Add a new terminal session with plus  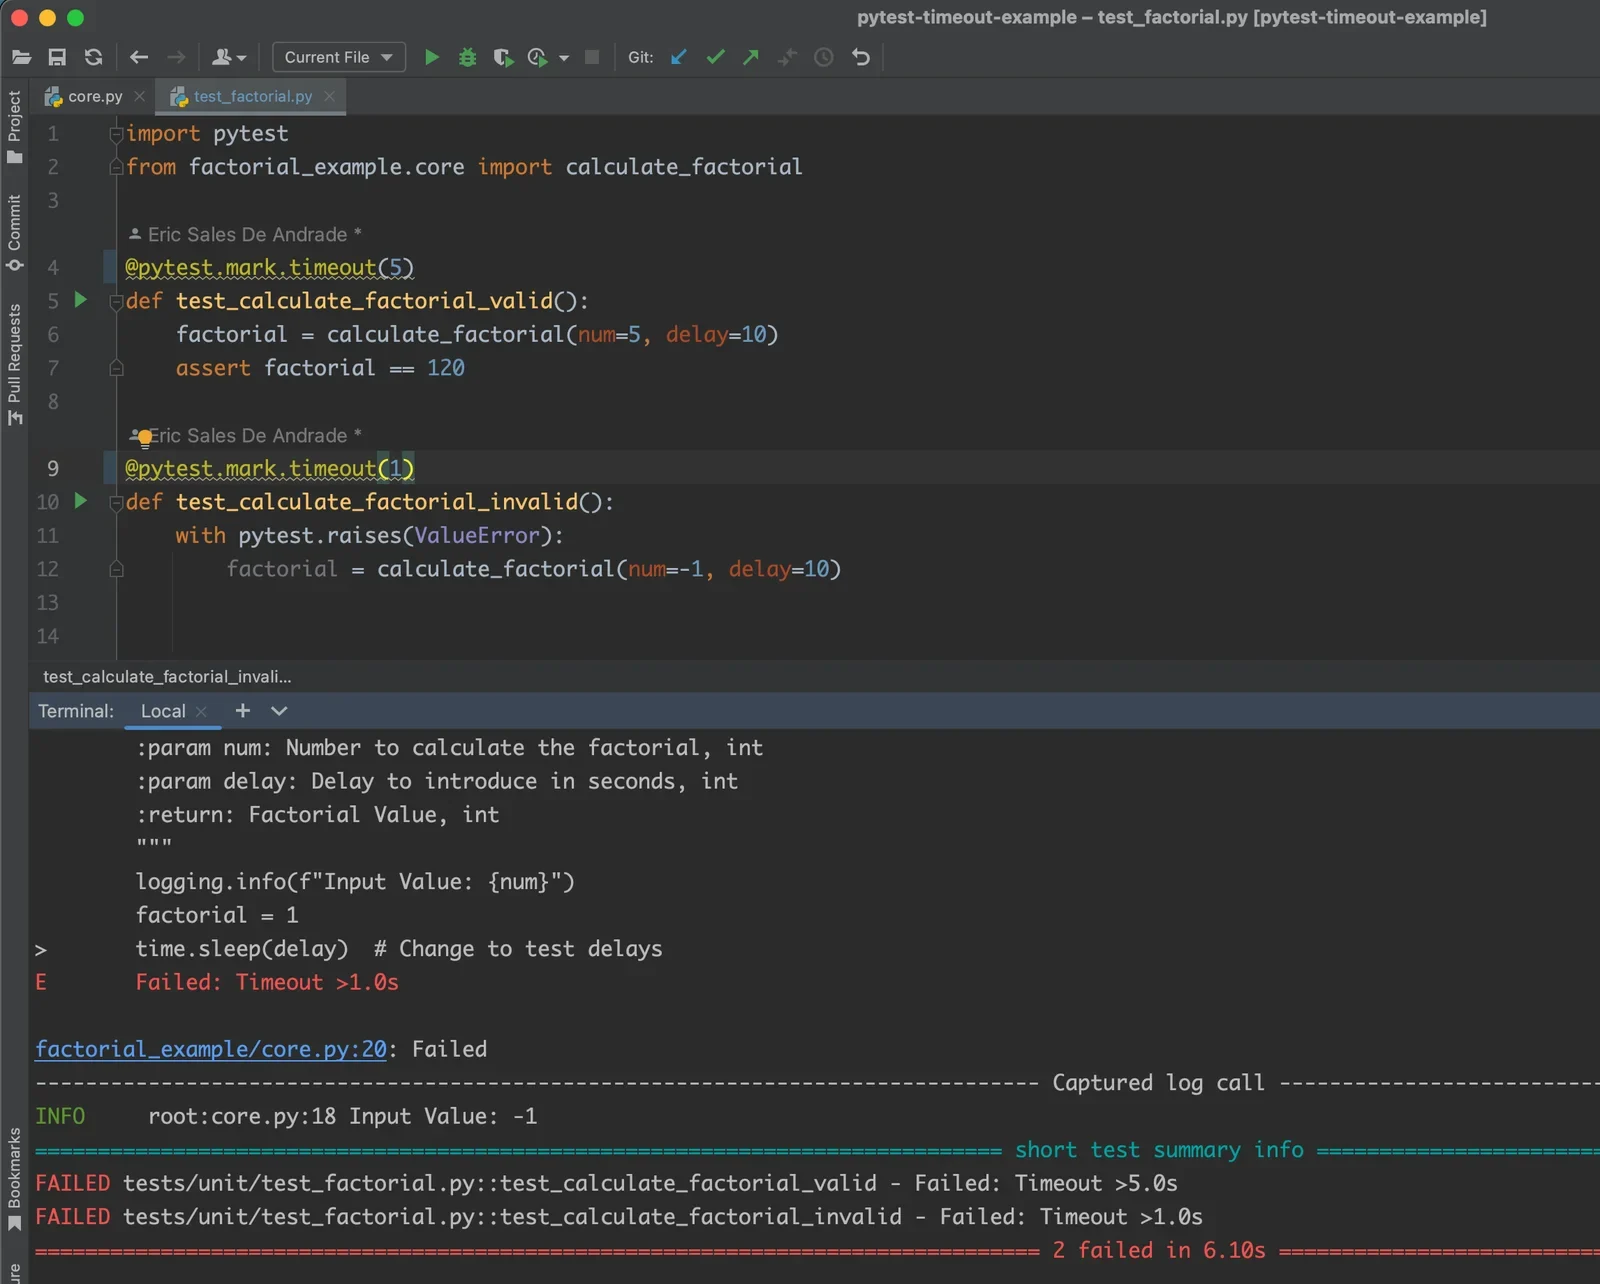pyautogui.click(x=242, y=710)
